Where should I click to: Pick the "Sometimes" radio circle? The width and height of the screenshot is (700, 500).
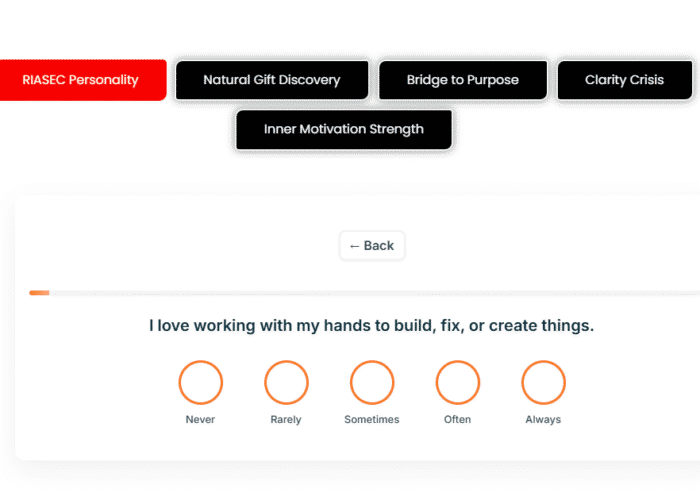(x=372, y=382)
